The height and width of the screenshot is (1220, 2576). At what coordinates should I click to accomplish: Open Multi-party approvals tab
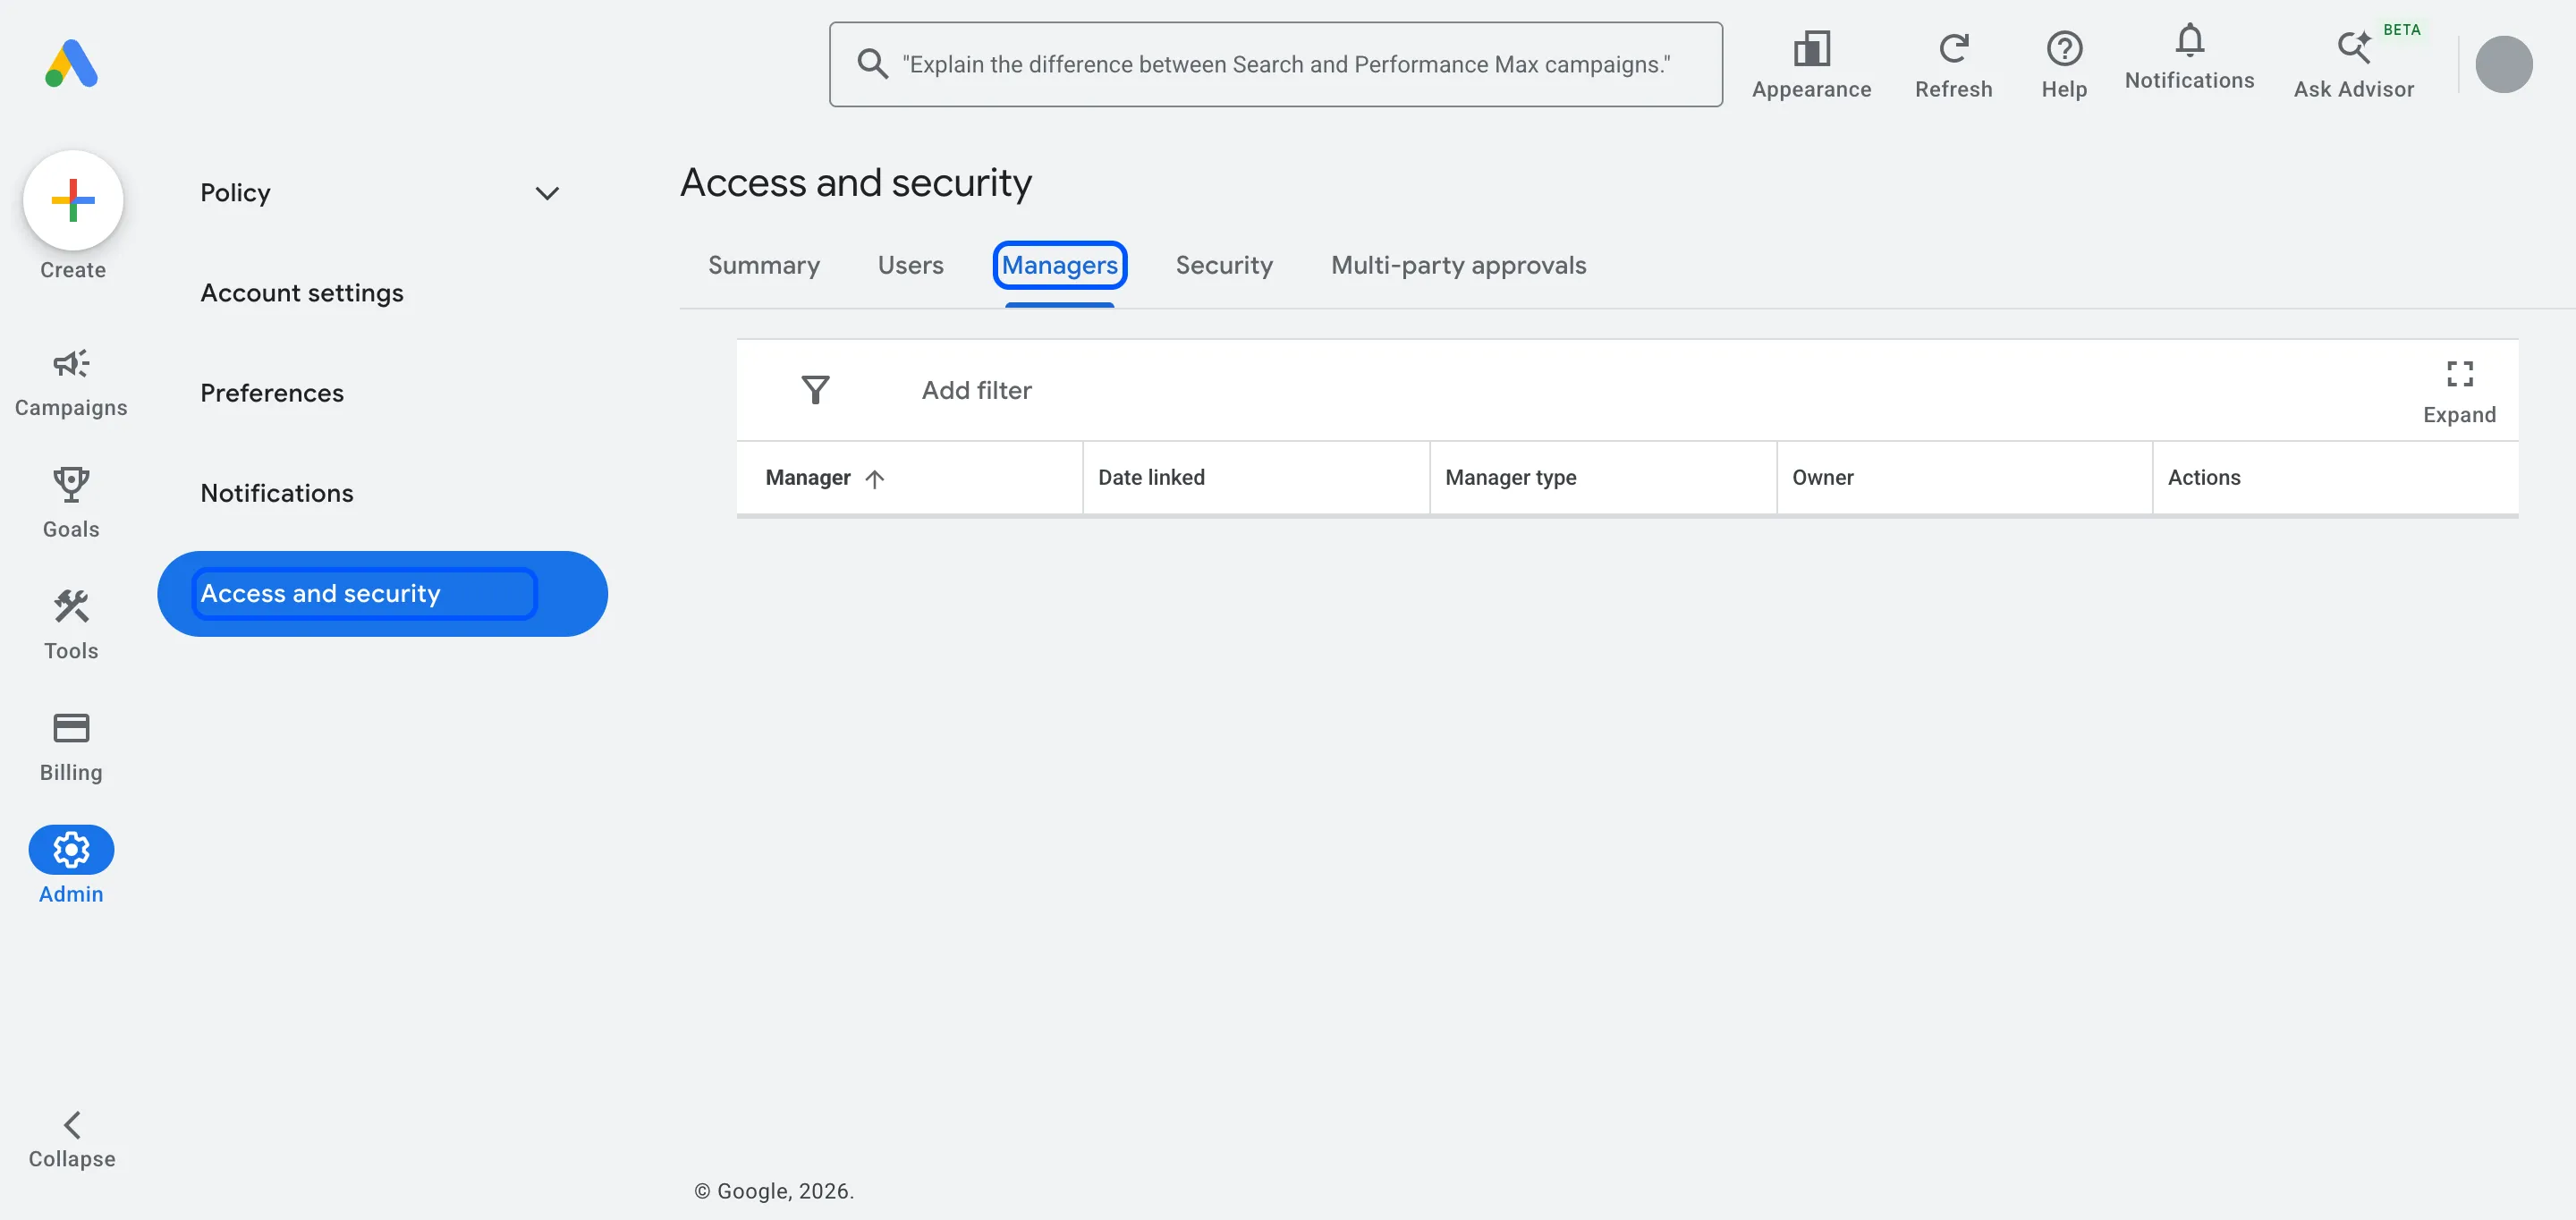1458,265
